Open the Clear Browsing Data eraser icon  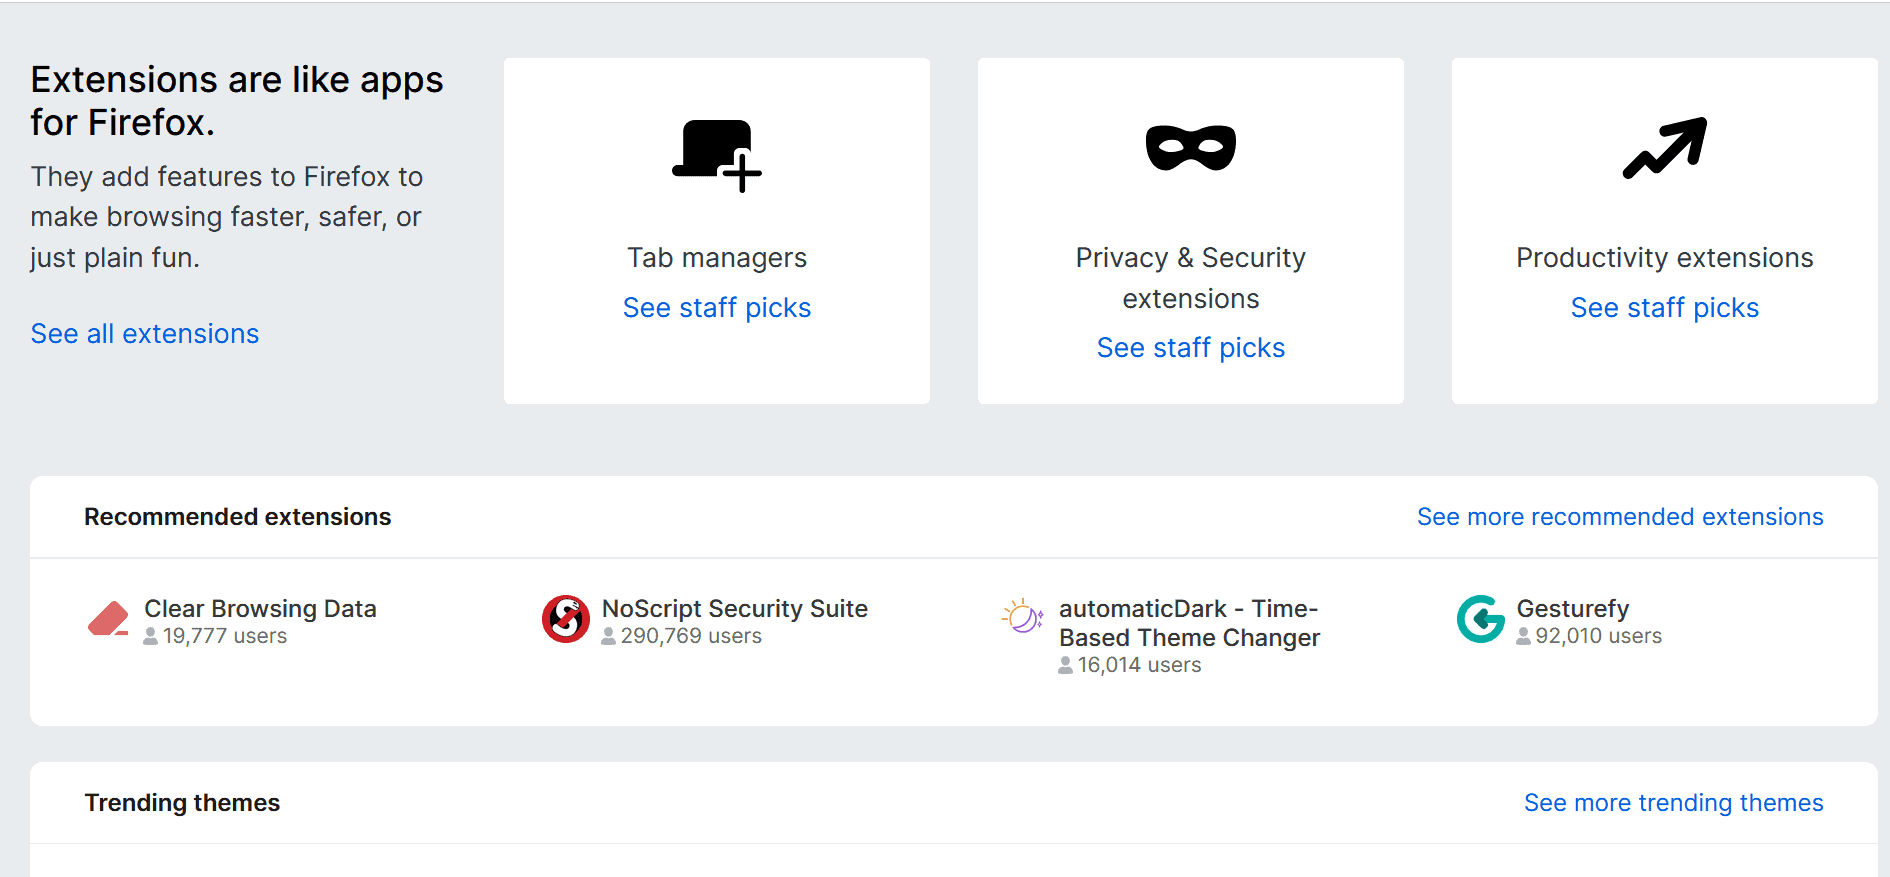point(108,620)
